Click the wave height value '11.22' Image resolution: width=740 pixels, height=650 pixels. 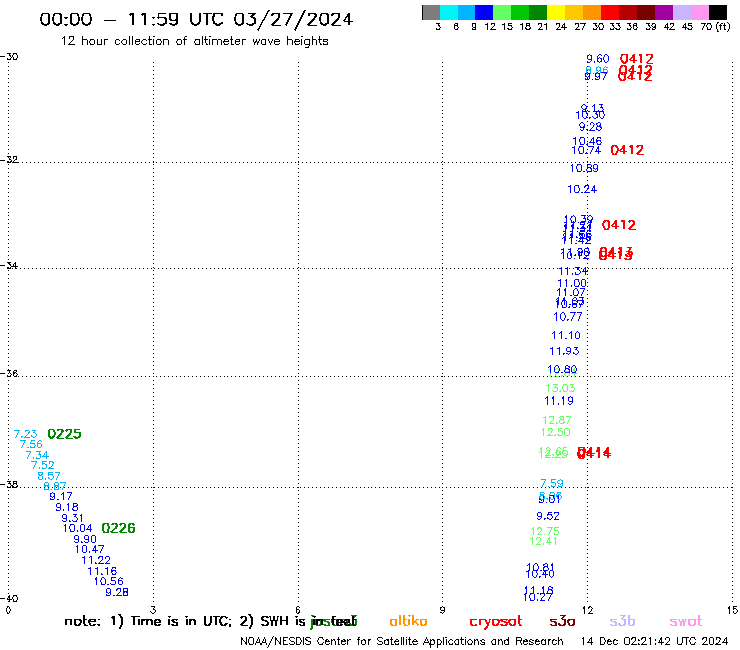[x=96, y=561]
